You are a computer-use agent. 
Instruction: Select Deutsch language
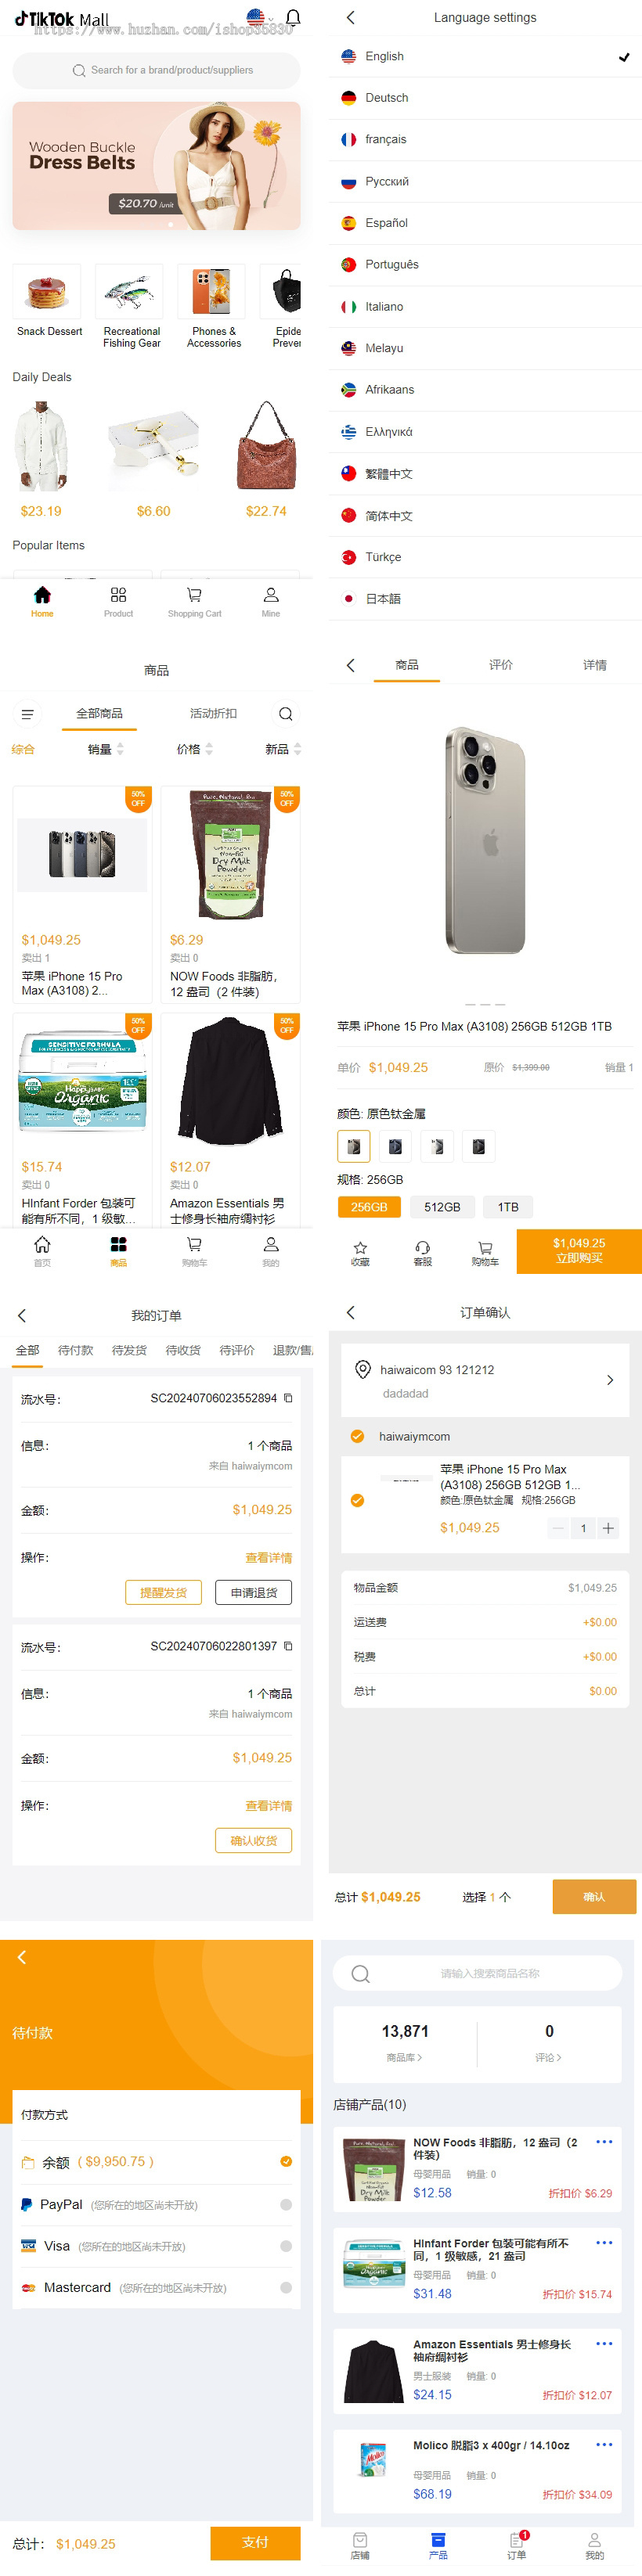pyautogui.click(x=485, y=98)
